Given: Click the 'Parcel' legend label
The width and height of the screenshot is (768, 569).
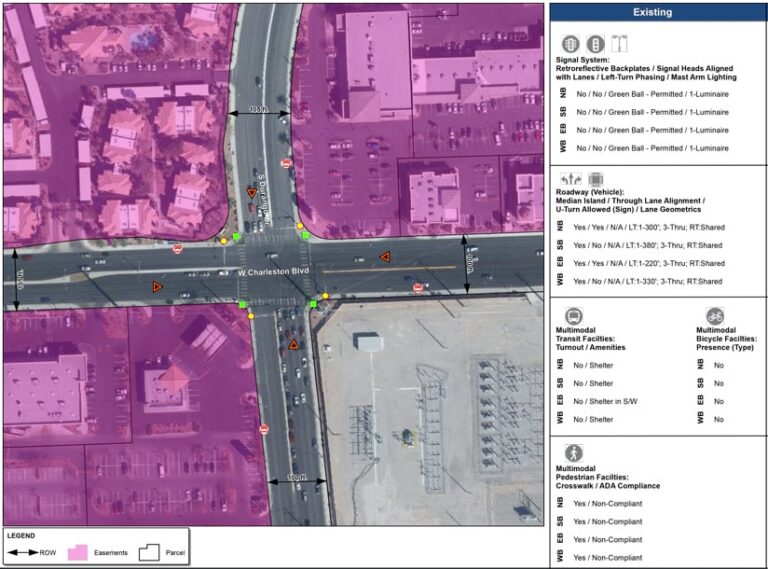Looking at the screenshot, I should point(175,553).
